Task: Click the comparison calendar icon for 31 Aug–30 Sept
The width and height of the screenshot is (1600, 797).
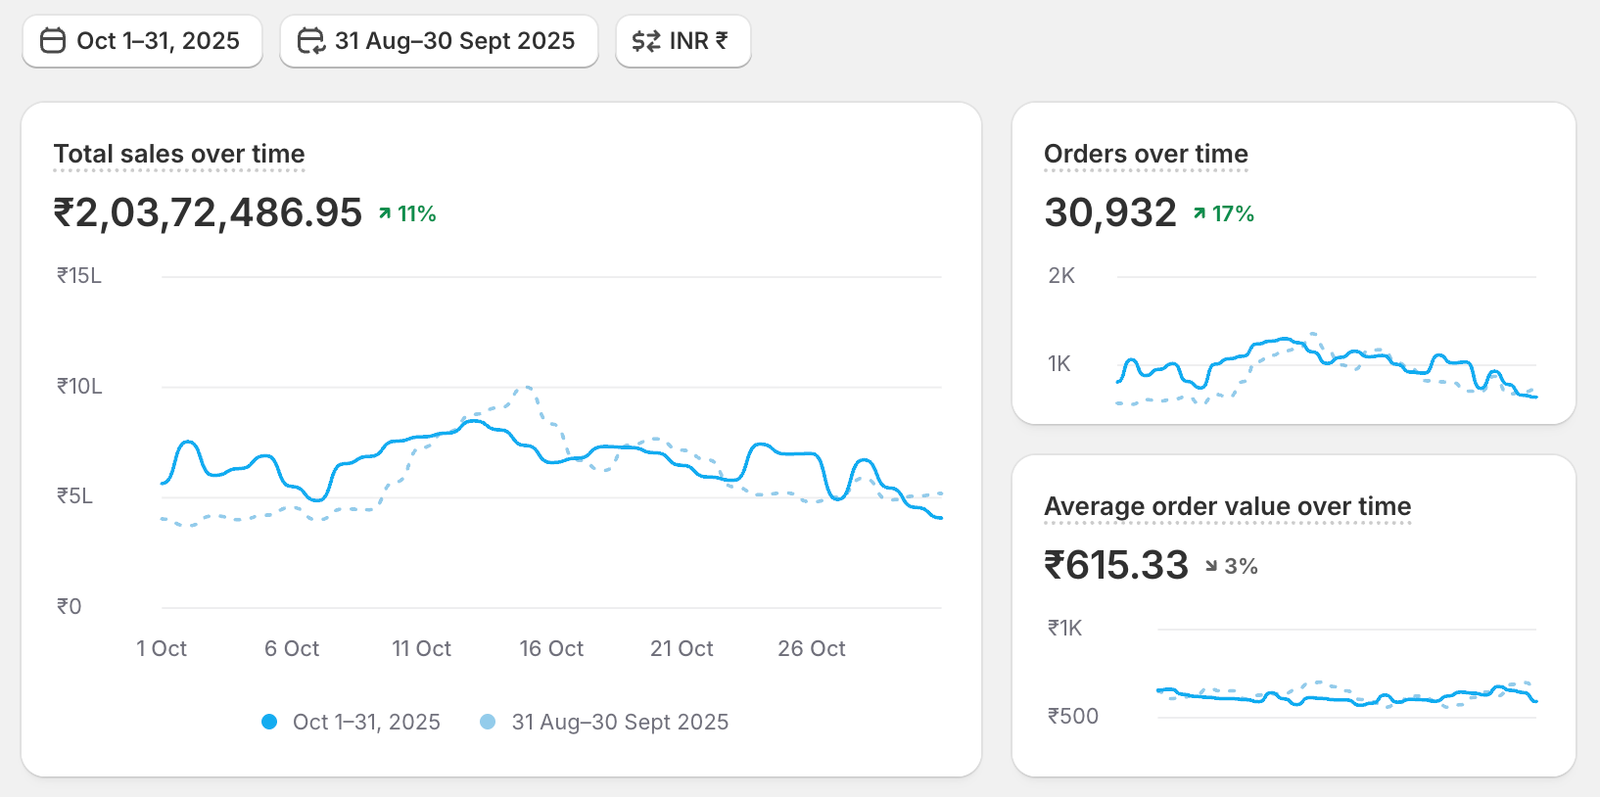Action: 311,41
